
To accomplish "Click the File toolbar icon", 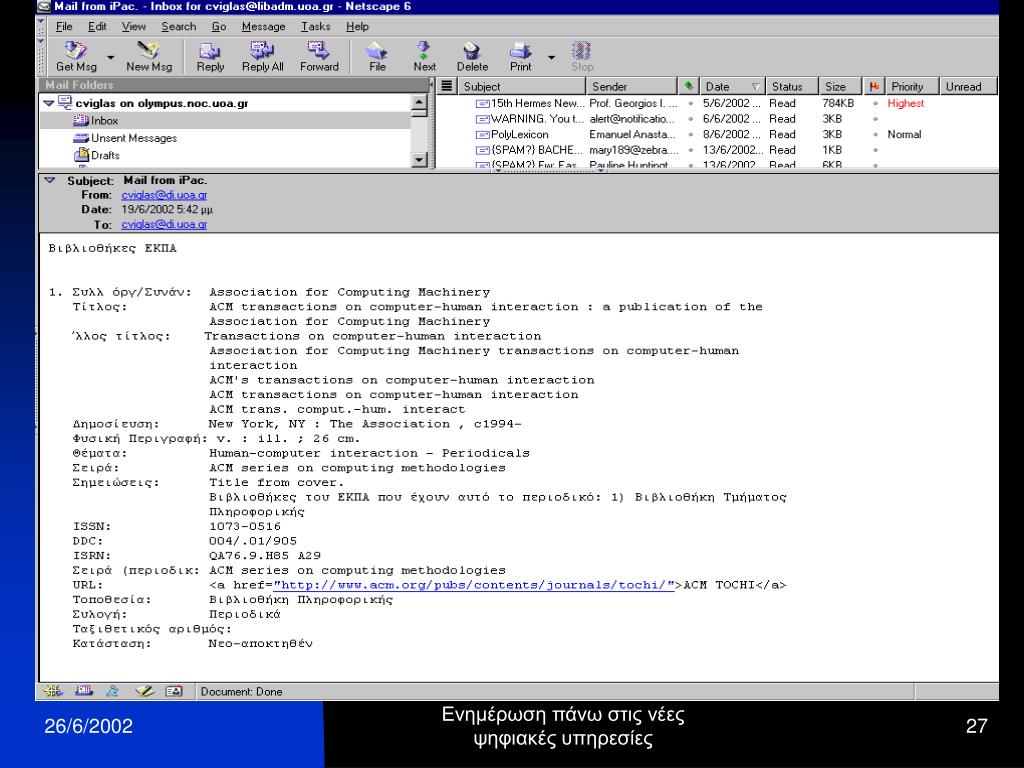I will [x=377, y=57].
